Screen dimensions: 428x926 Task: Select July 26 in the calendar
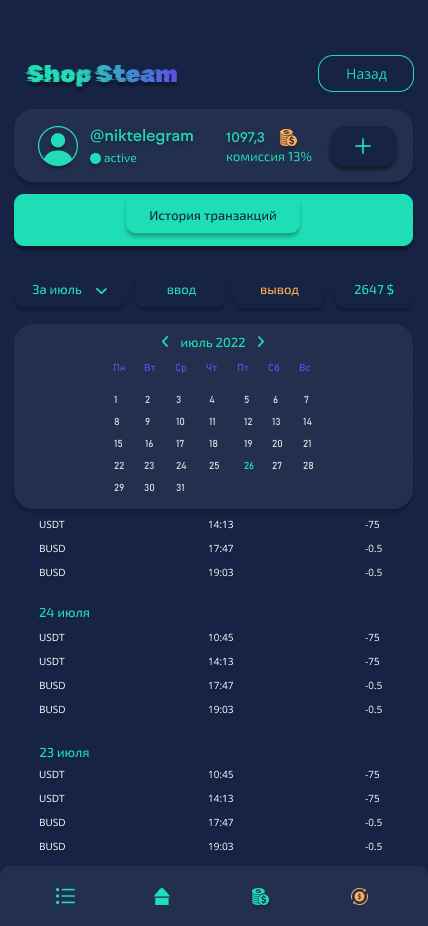click(x=249, y=465)
